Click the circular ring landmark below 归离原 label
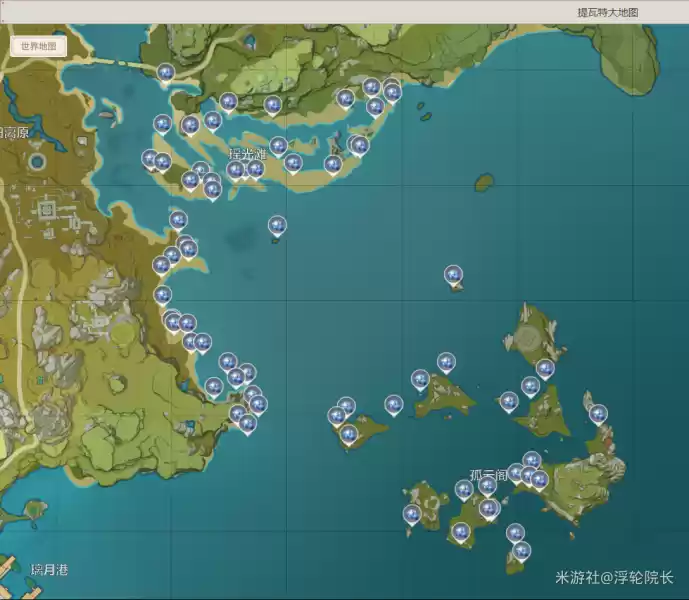This screenshot has width=689, height=600. coord(38,161)
